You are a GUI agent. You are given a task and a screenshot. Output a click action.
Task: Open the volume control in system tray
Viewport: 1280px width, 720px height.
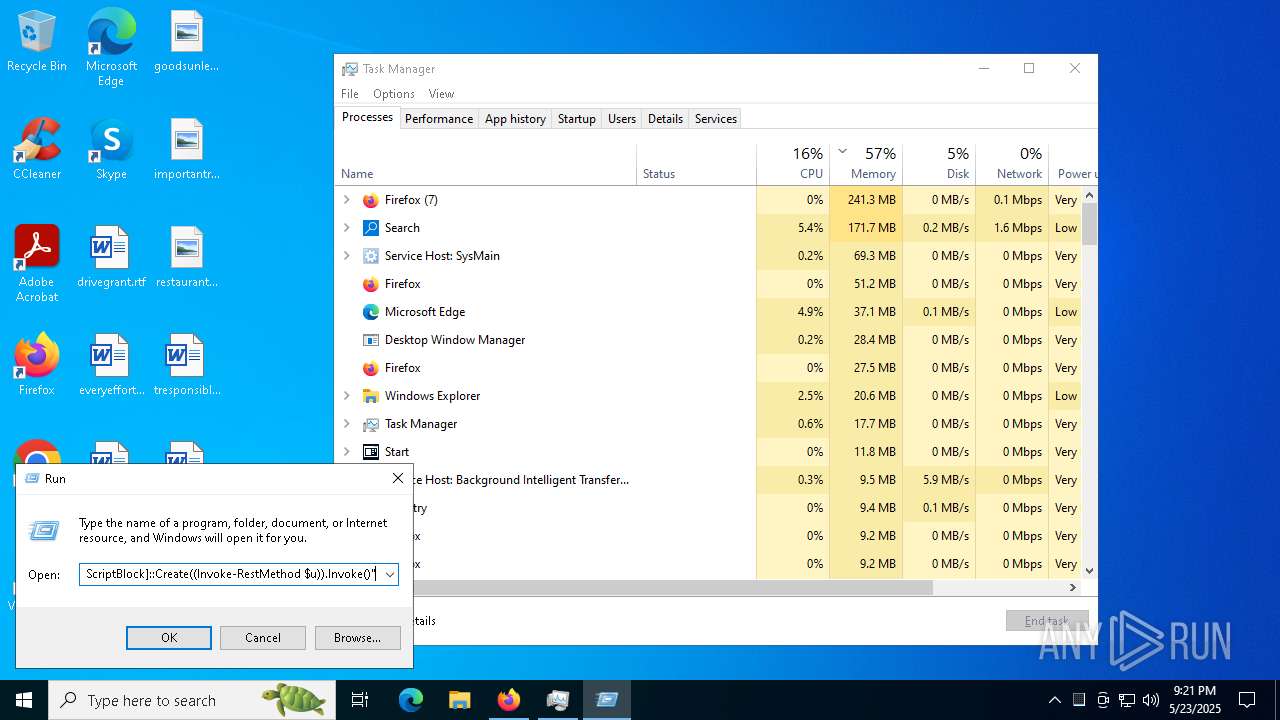(1151, 700)
